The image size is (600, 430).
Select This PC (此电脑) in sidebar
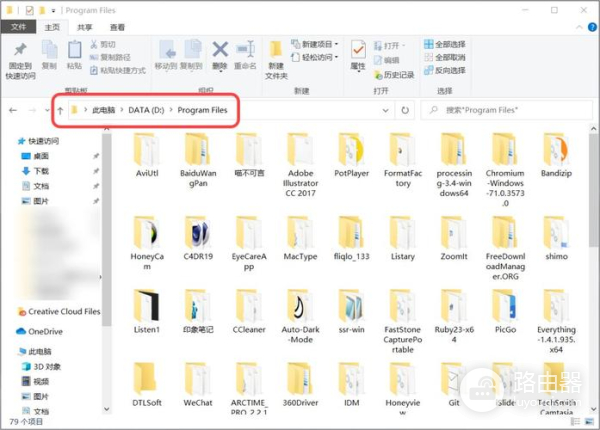(x=35, y=351)
